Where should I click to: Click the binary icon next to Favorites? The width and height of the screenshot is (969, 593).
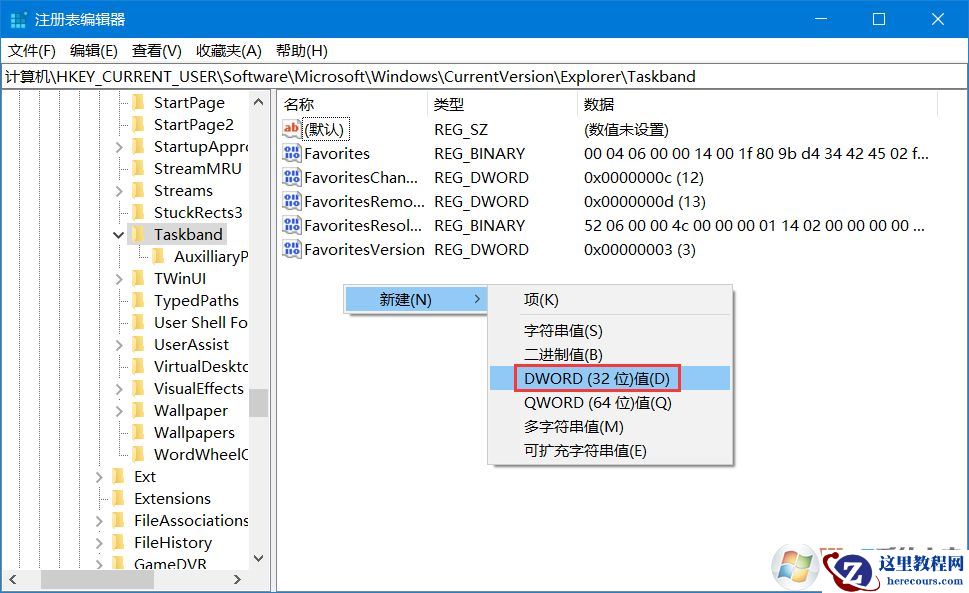pos(290,153)
